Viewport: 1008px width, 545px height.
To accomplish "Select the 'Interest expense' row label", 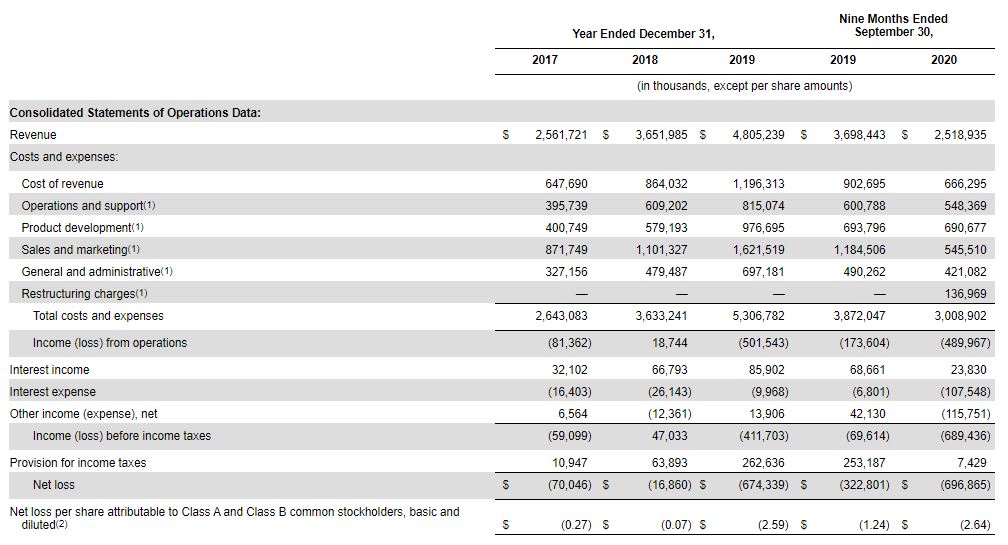I will [x=53, y=391].
